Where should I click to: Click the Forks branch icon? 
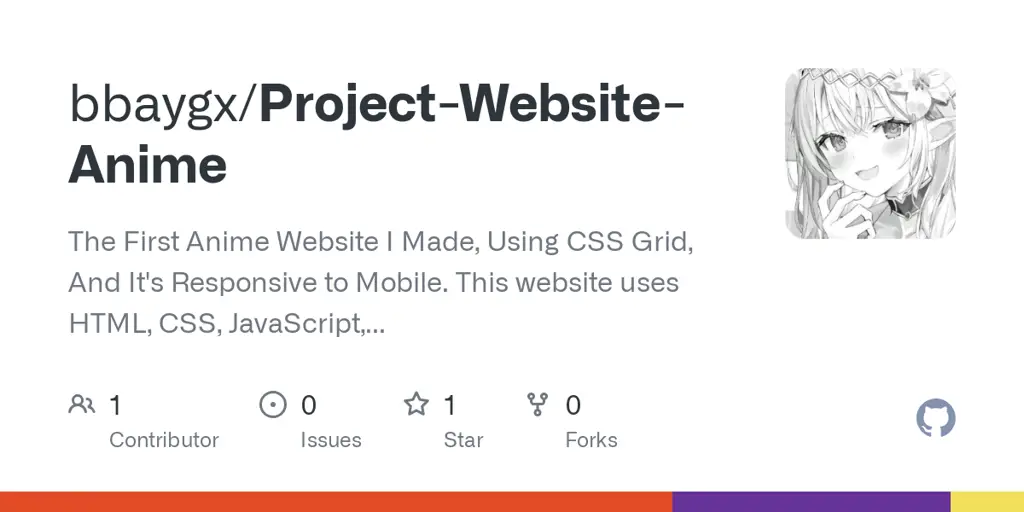[x=538, y=405]
